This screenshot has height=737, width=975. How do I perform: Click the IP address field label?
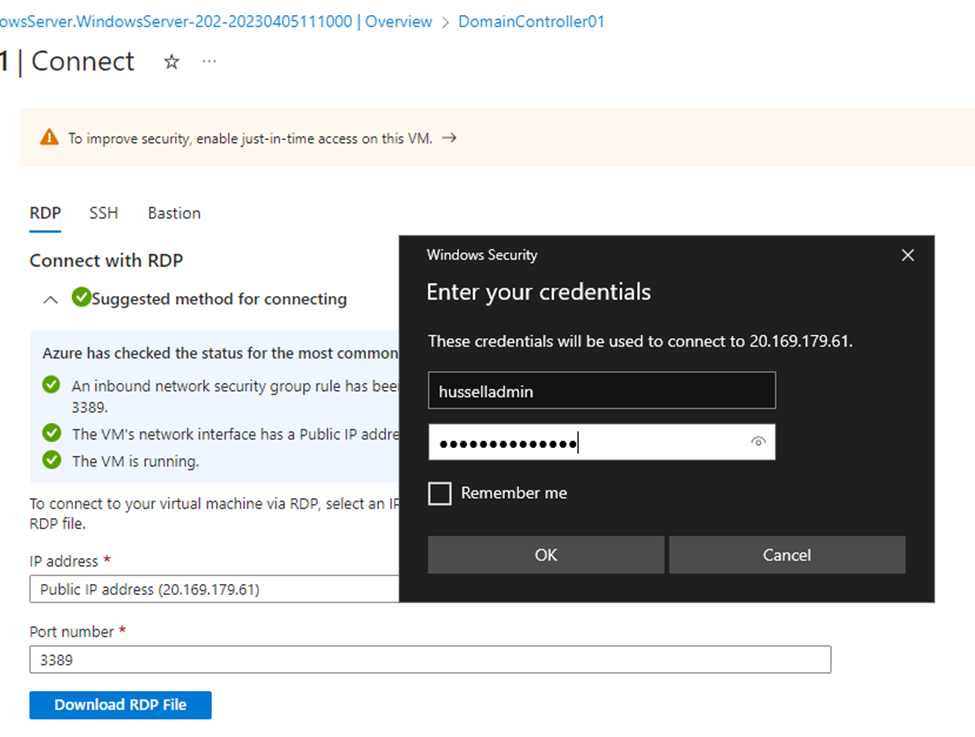click(64, 561)
